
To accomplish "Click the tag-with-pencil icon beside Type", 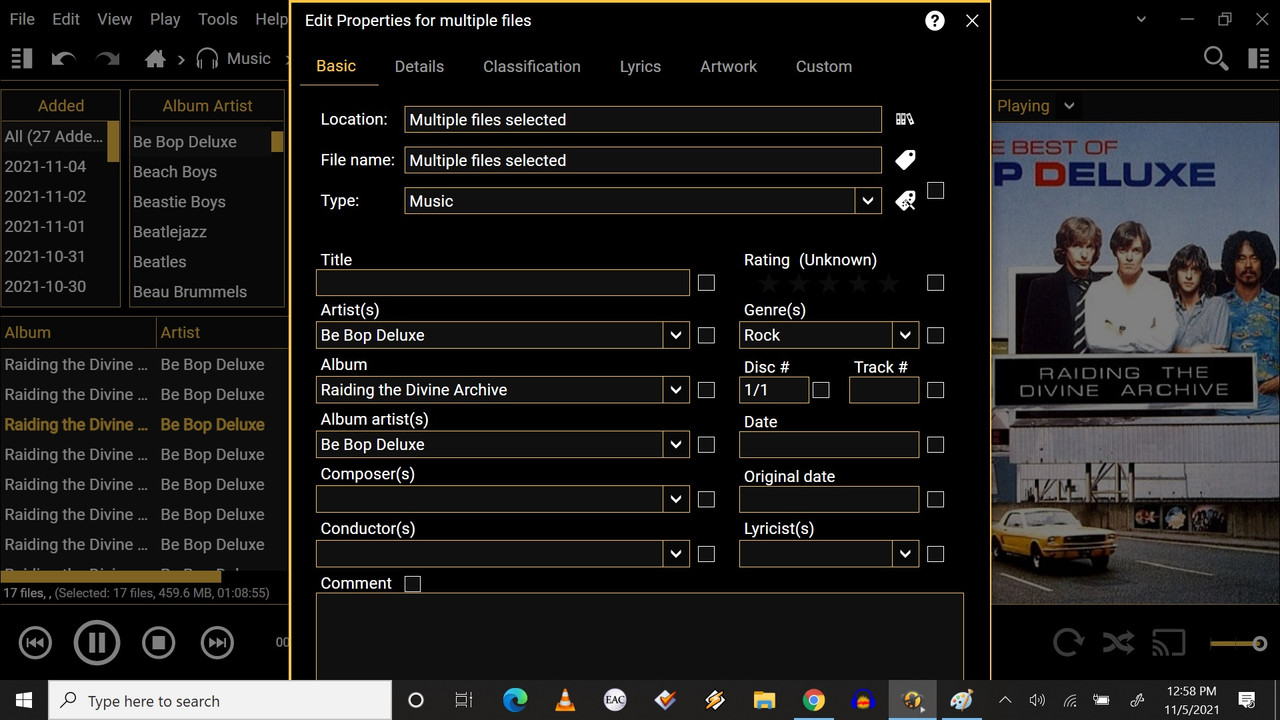I will click(x=905, y=201).
